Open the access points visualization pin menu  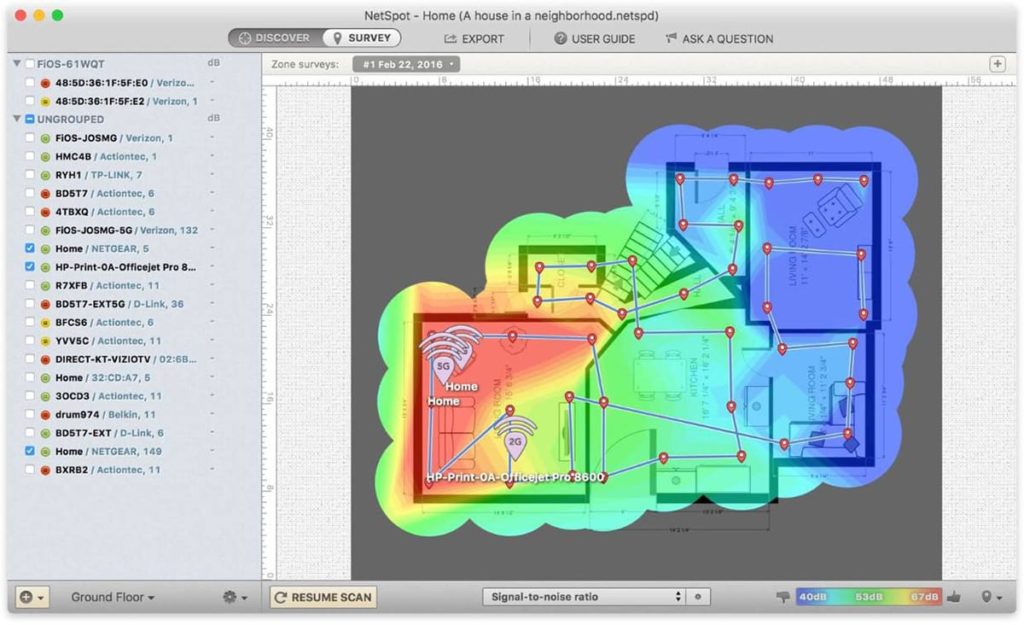click(990, 596)
